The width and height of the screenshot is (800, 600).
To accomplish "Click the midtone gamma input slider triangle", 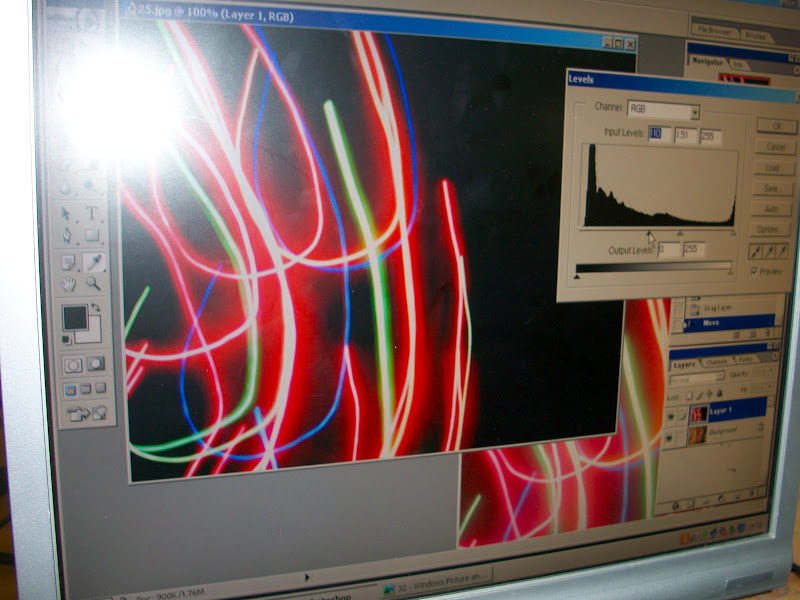I will coord(680,233).
